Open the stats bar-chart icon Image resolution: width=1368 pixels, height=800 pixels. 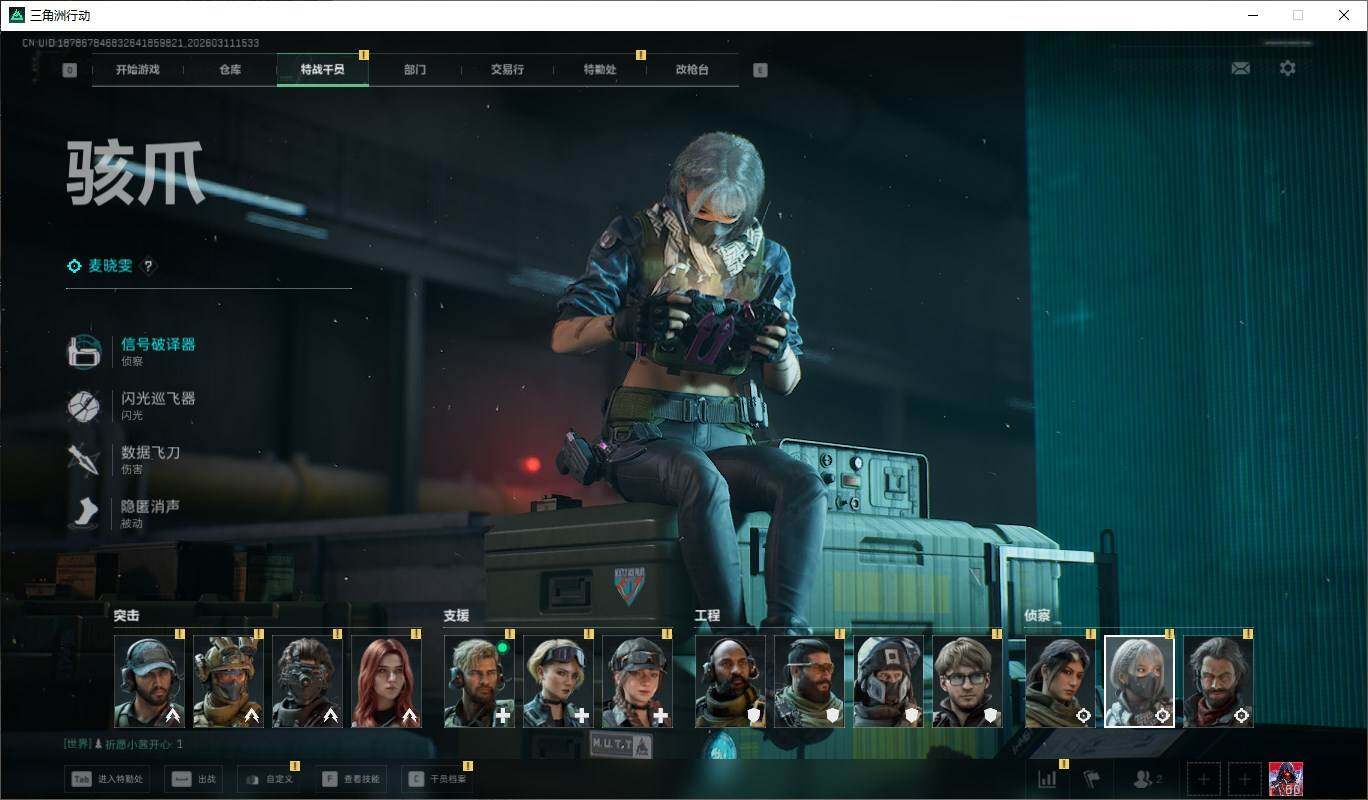tap(1047, 779)
